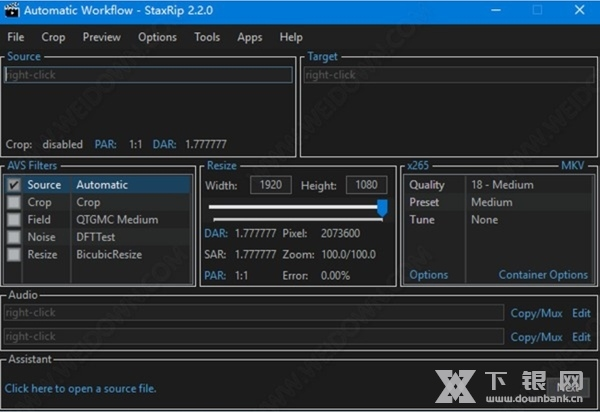600x412 pixels.
Task: Click the resize slider handle
Action: (x=382, y=206)
